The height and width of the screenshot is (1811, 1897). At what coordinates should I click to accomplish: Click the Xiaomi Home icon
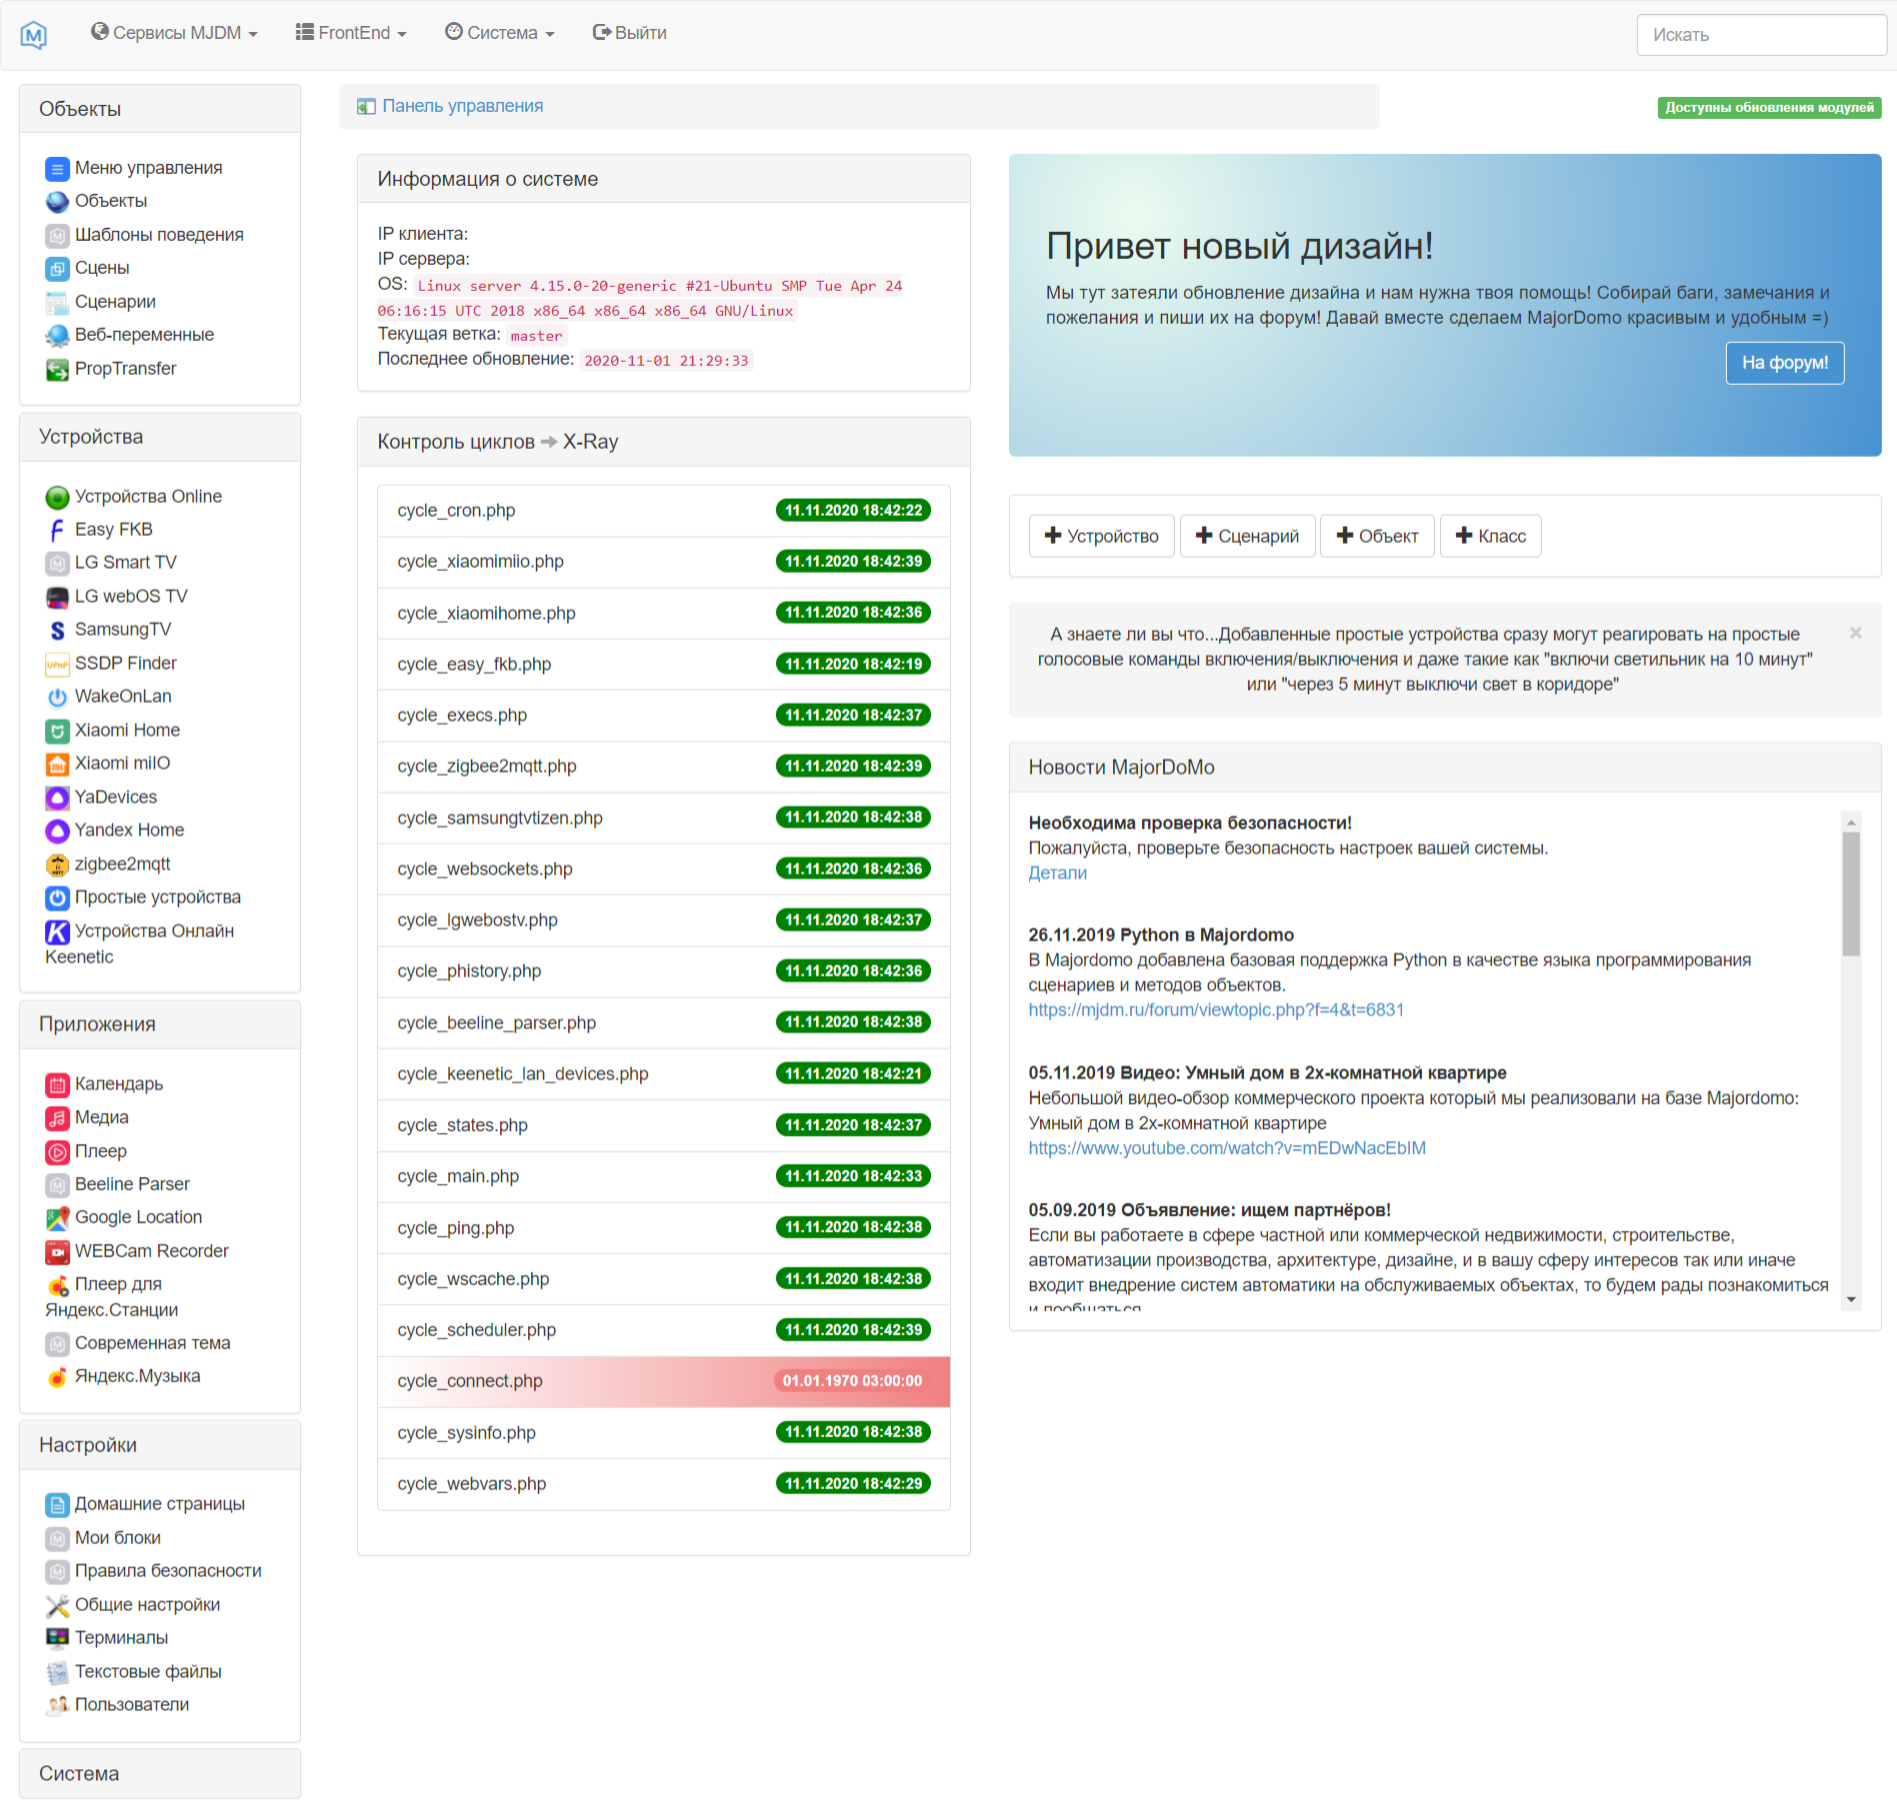click(57, 731)
